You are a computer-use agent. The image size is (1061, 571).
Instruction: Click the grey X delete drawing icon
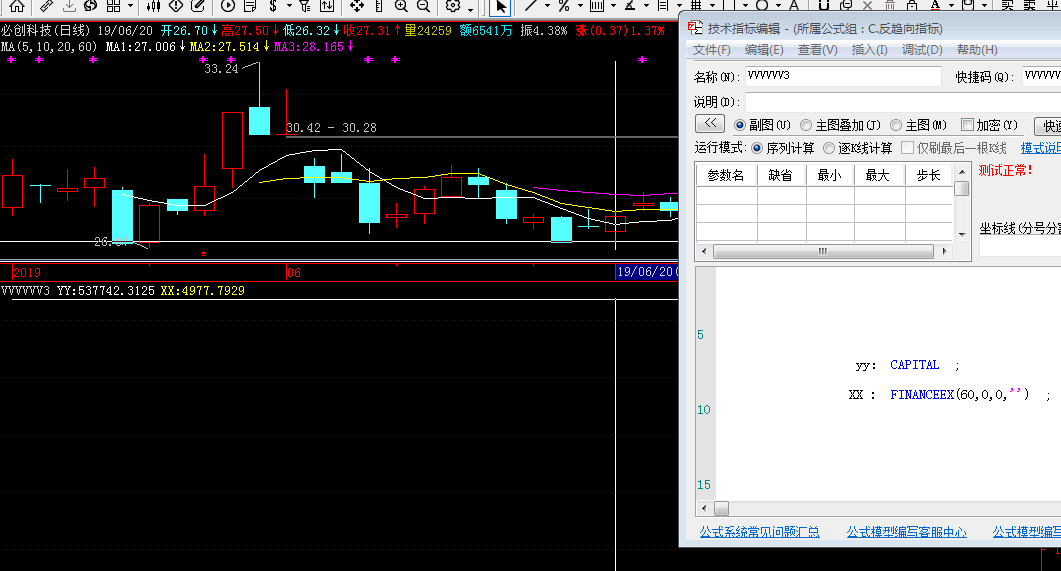867,5
